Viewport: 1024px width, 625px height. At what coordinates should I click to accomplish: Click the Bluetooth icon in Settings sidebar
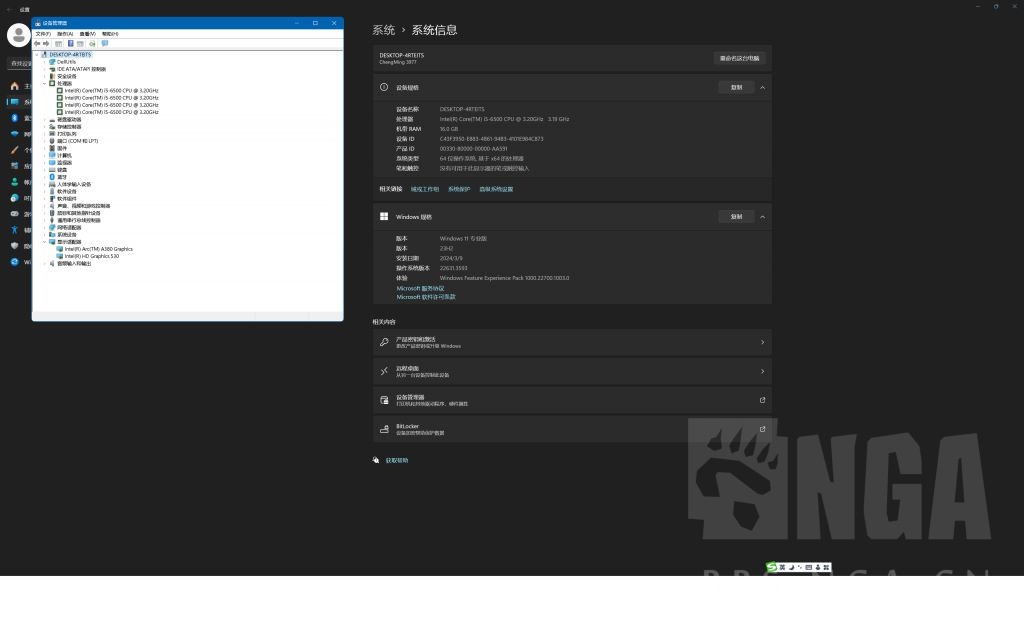(14, 118)
